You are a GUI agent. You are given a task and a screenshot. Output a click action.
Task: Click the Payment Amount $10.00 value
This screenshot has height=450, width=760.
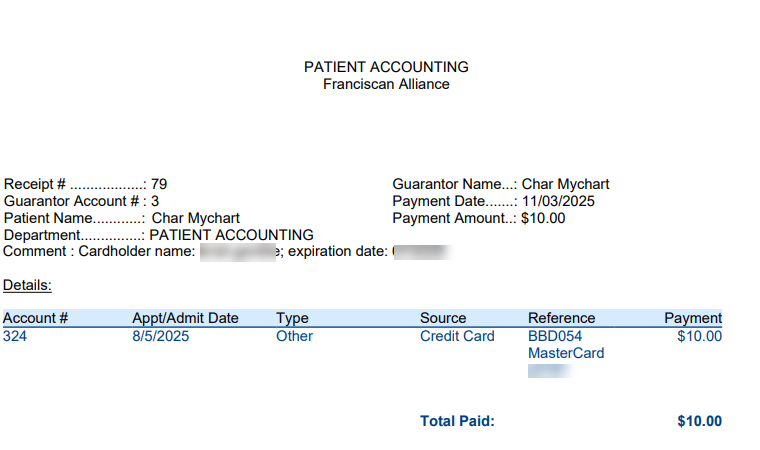click(x=543, y=218)
